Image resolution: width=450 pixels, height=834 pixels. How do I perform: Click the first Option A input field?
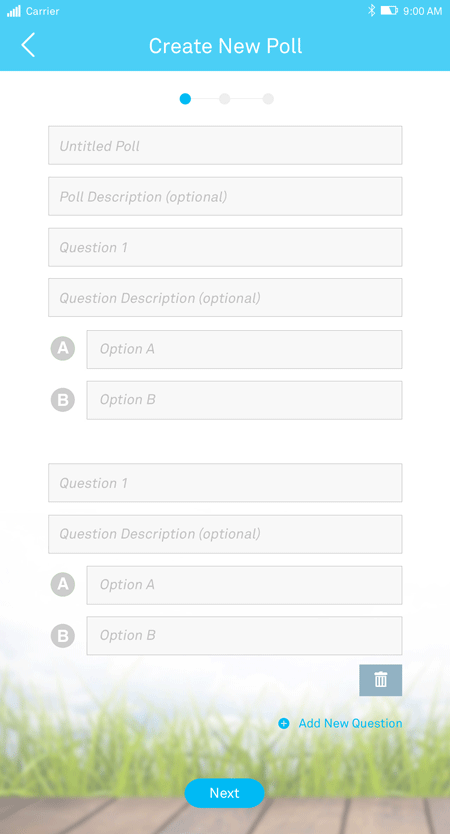click(244, 349)
